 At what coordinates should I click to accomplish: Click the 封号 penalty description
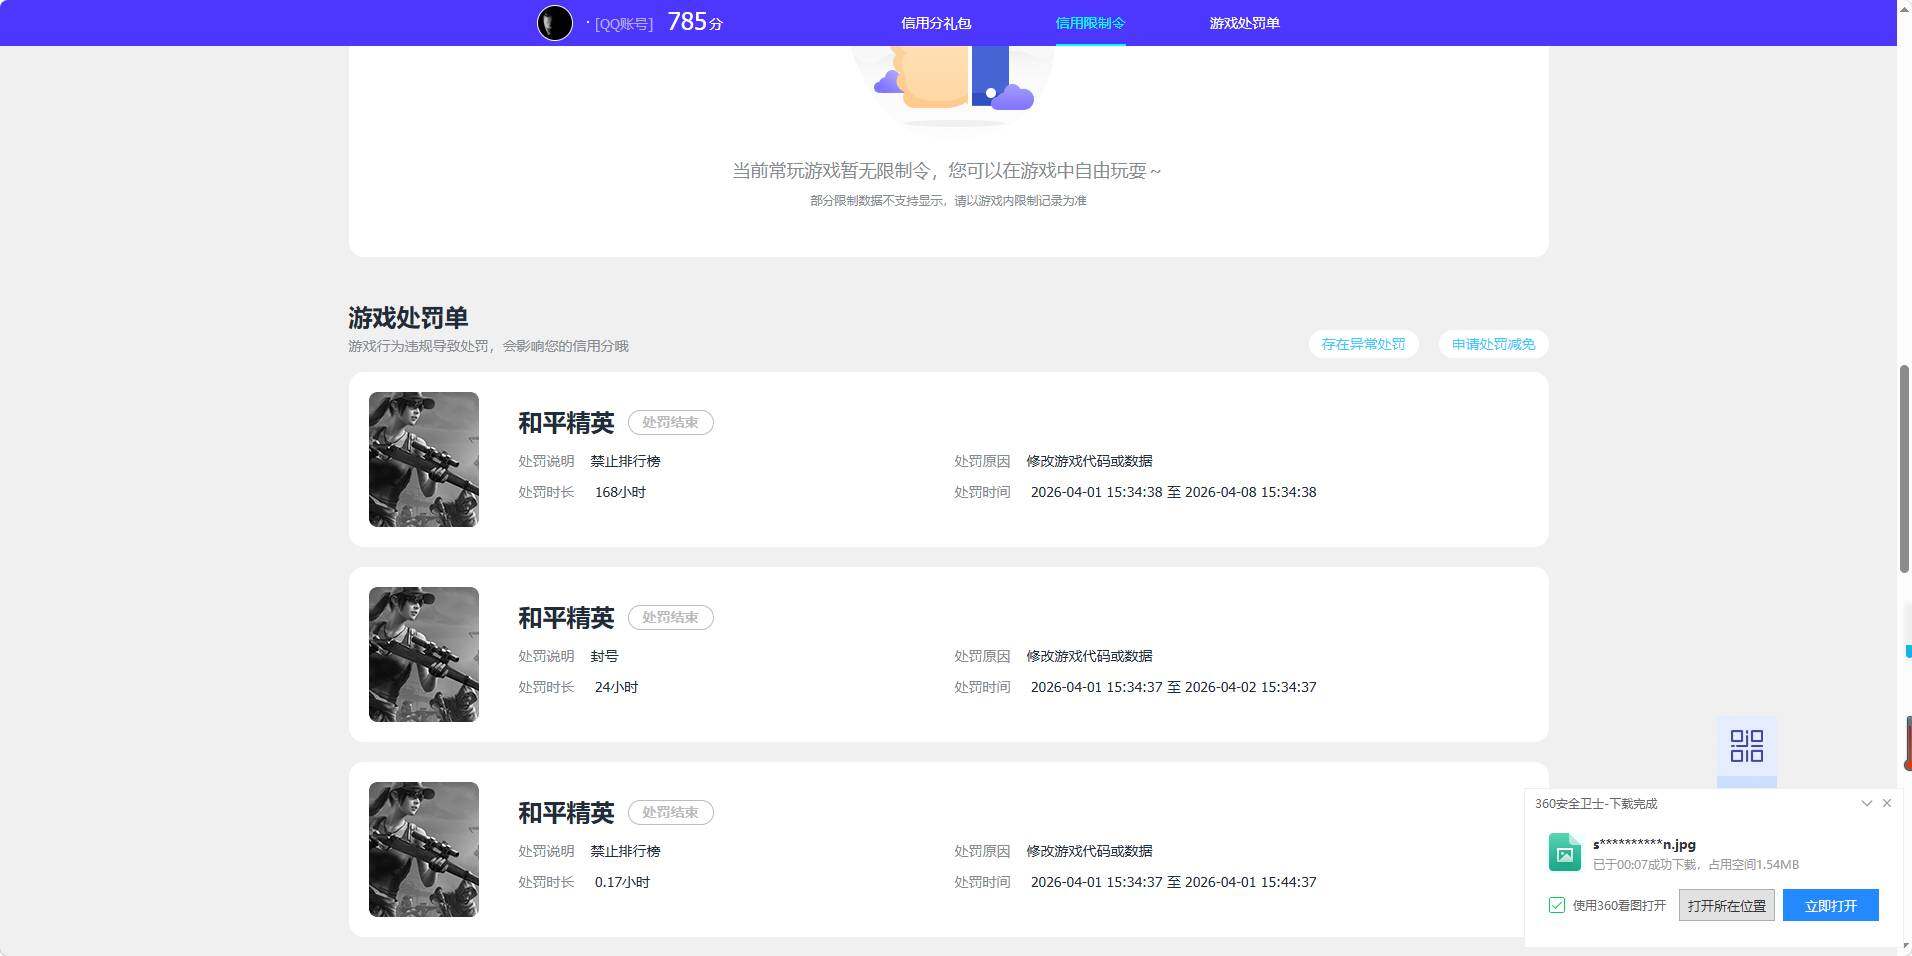[604, 656]
